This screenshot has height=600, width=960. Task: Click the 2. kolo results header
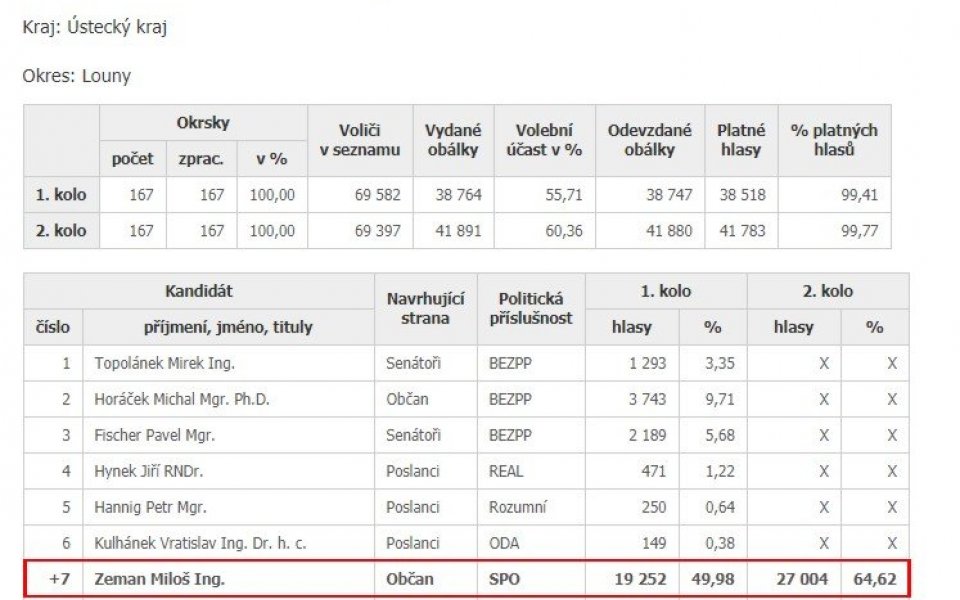coord(828,291)
